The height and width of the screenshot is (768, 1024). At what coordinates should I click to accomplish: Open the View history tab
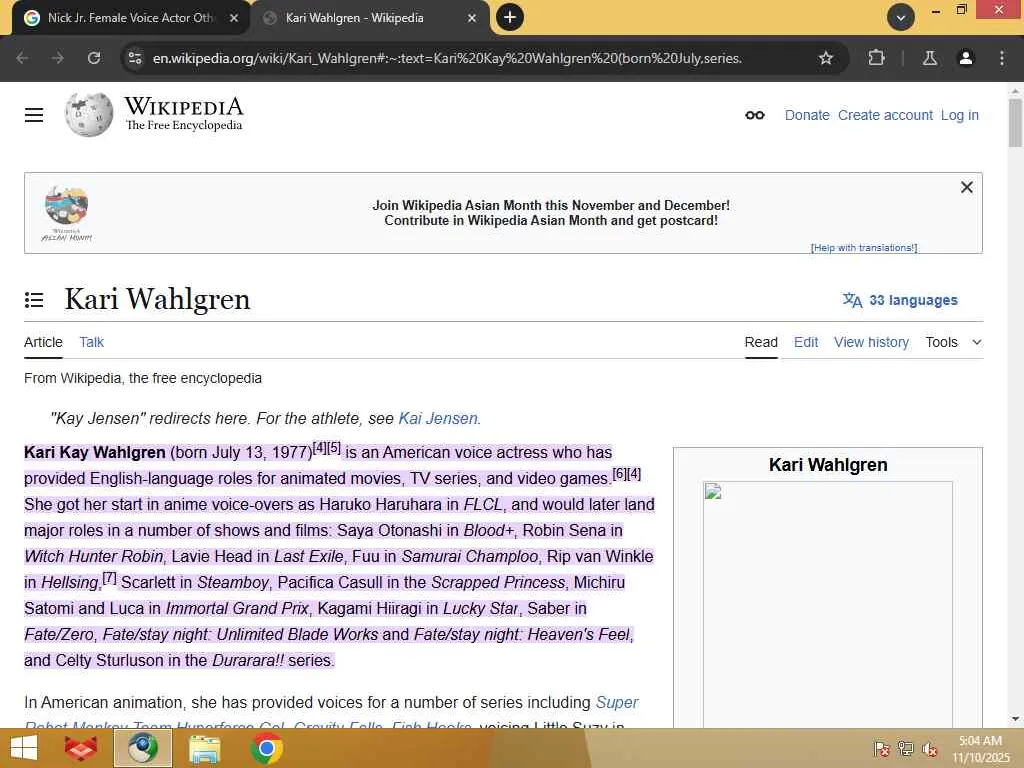coord(871,342)
